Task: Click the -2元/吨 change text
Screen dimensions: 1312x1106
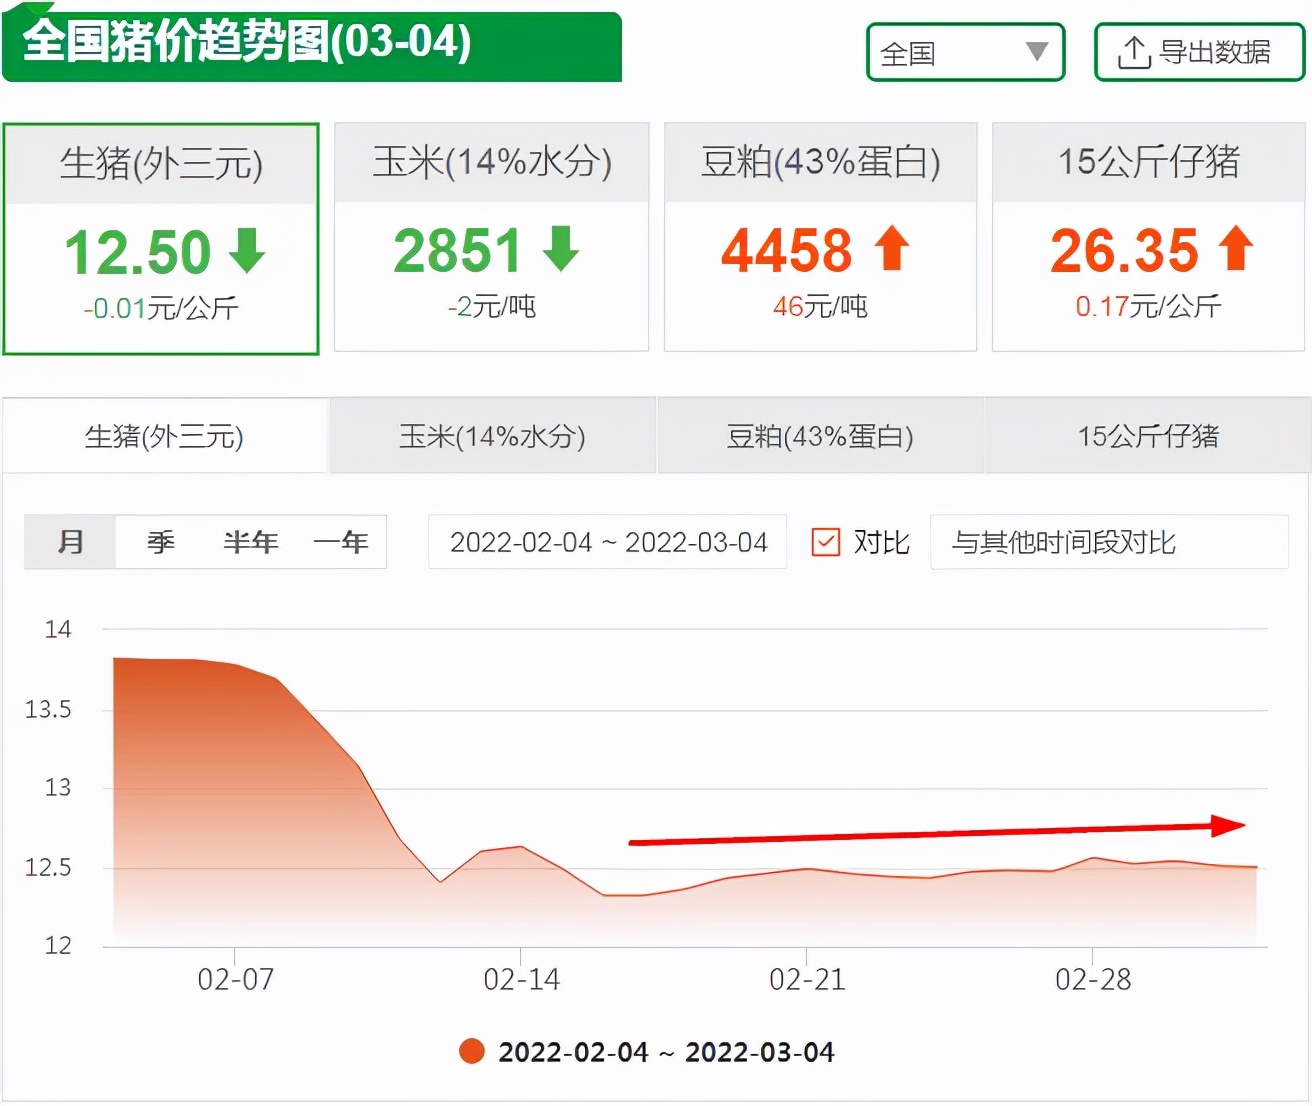Action: coord(491,307)
